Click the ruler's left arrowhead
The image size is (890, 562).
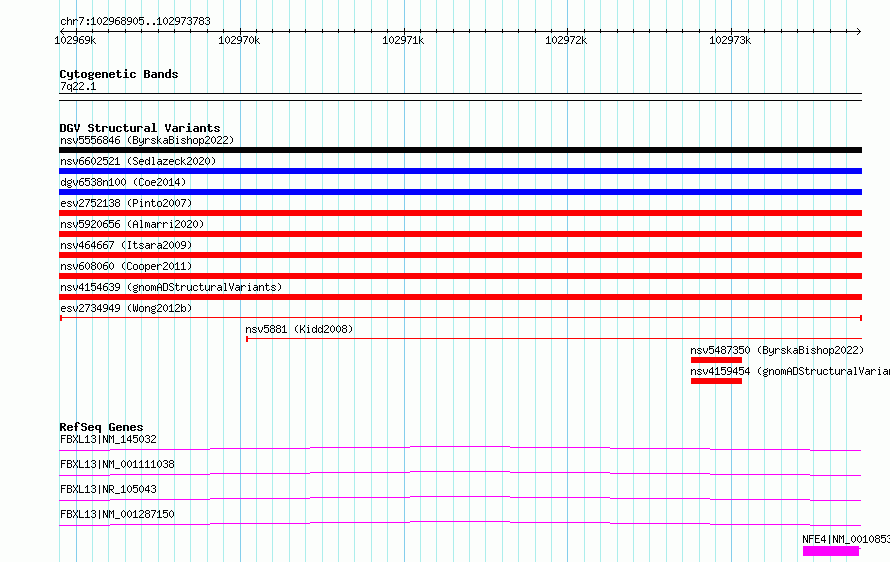click(62, 31)
